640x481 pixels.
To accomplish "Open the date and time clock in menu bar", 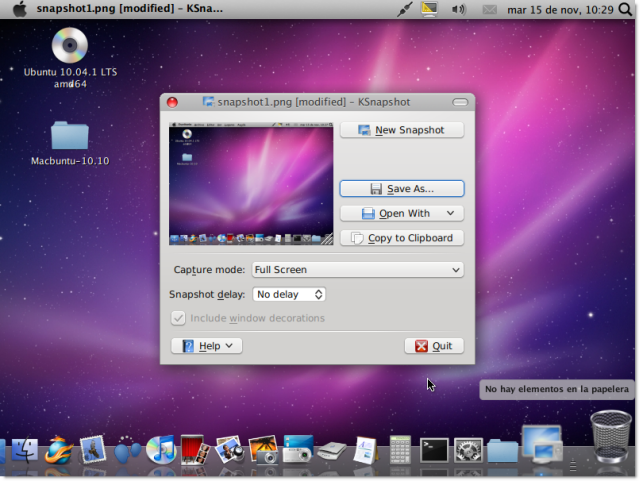I will click(560, 9).
